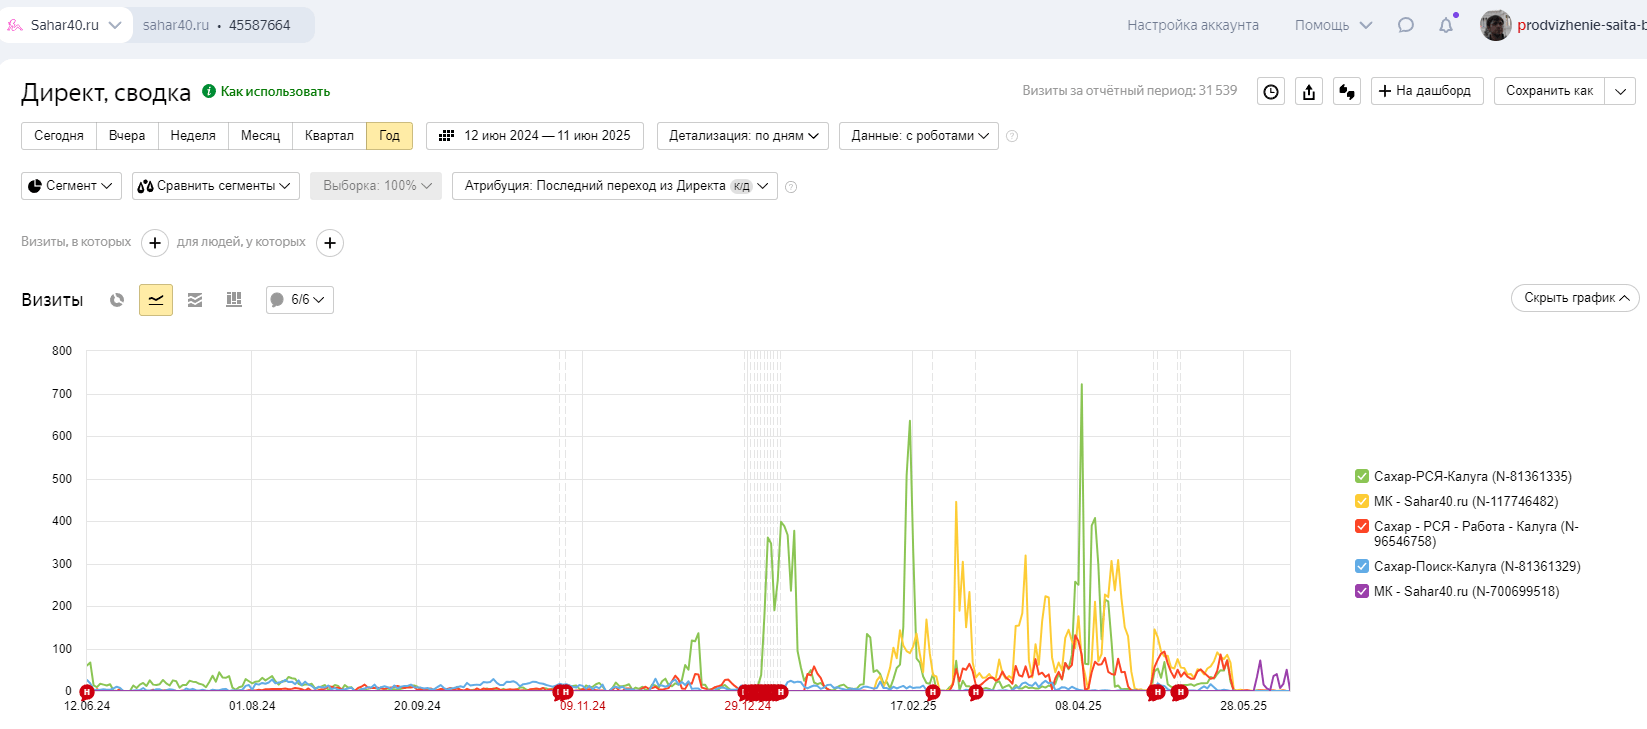Select the Квартал period tab
Image resolution: width=1647 pixels, height=729 pixels.
(x=329, y=136)
